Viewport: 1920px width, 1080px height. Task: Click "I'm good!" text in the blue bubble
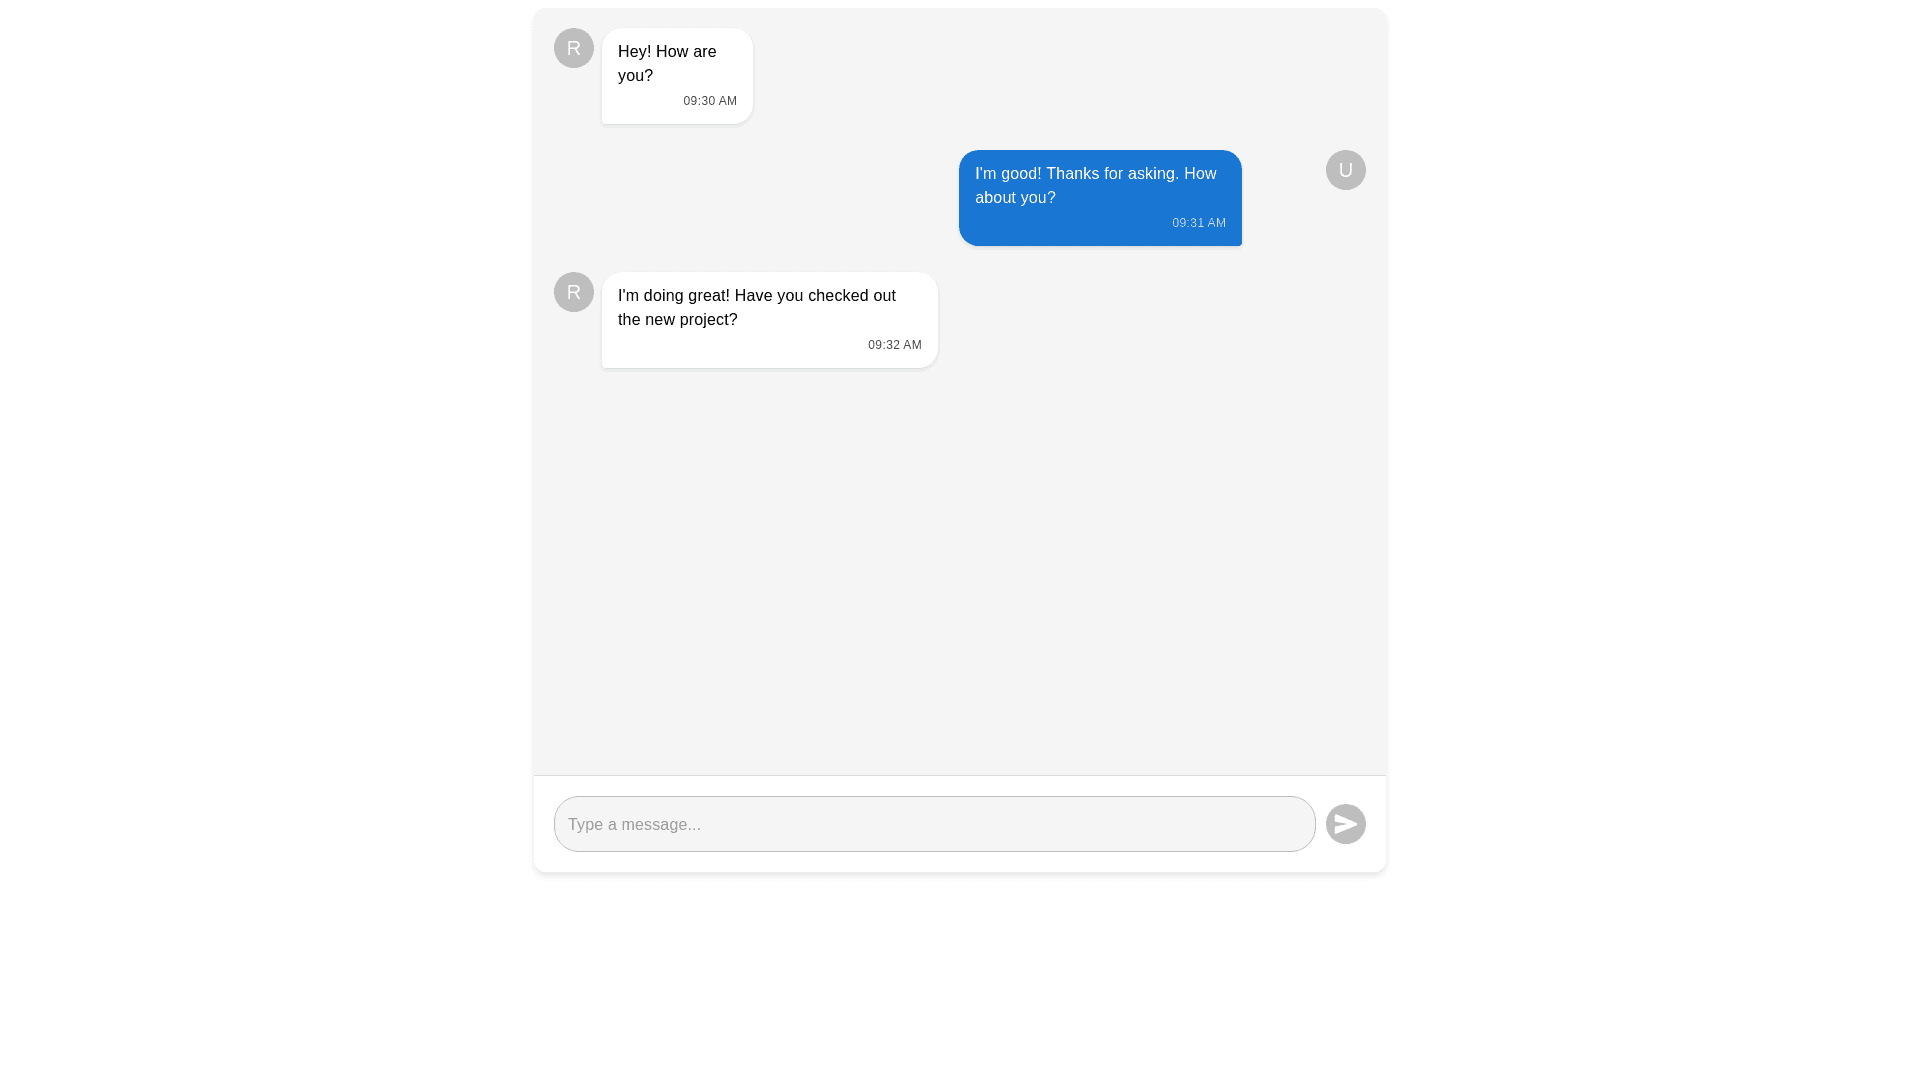pyautogui.click(x=1007, y=174)
